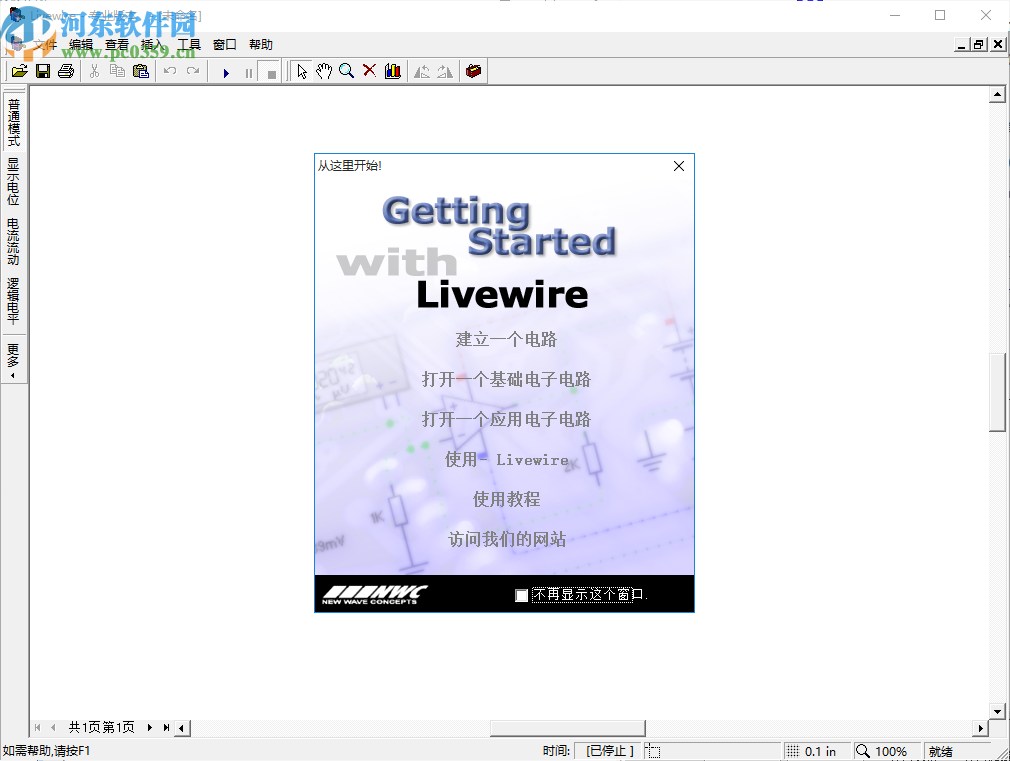The width and height of the screenshot is (1010, 761).
Task: Click the save icon
Action: (x=43, y=70)
